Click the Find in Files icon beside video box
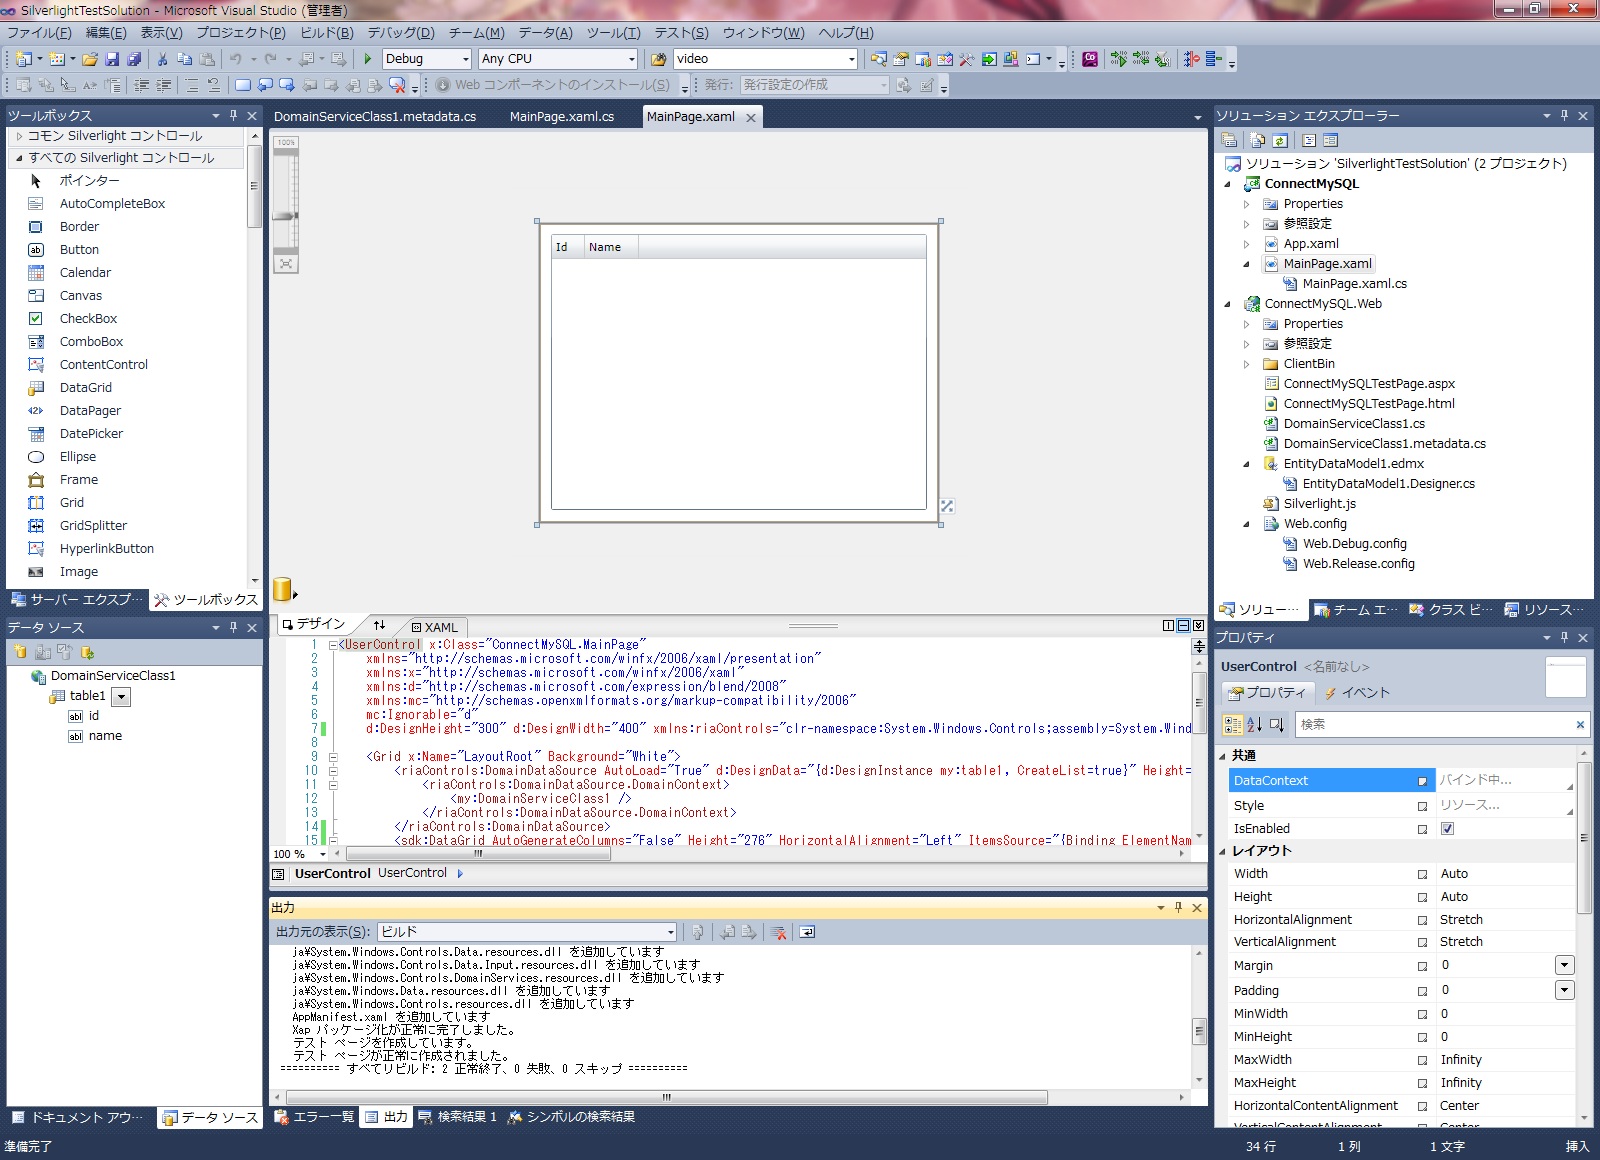 [x=659, y=59]
